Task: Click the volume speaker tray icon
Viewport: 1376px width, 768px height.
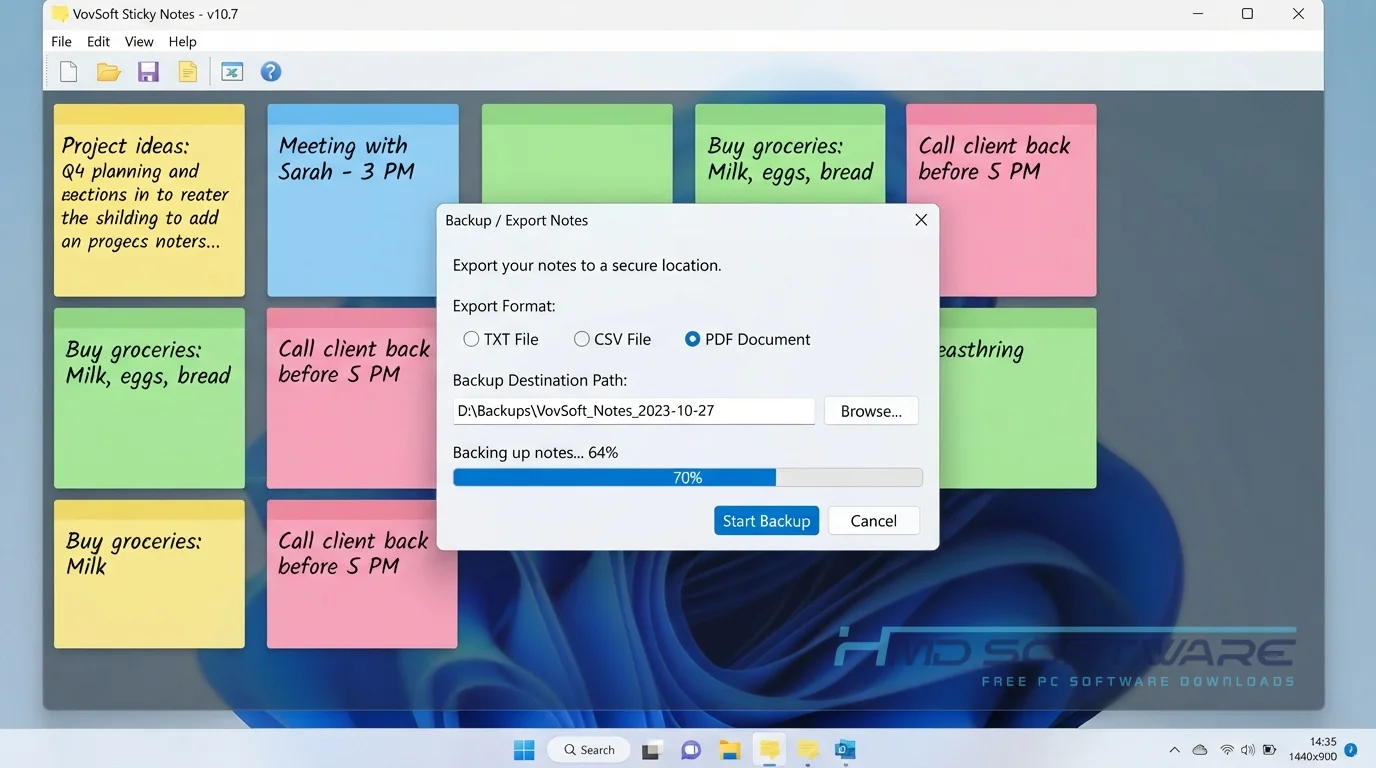Action: [1248, 750]
